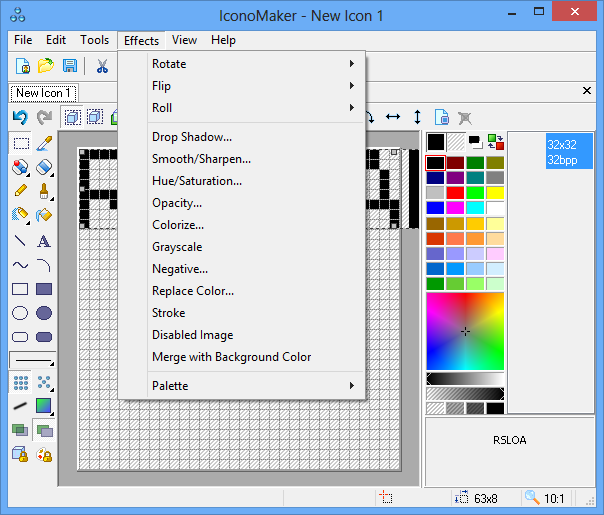Image resolution: width=604 pixels, height=515 pixels.
Task: Open the line width dropdown
Action: (33, 361)
